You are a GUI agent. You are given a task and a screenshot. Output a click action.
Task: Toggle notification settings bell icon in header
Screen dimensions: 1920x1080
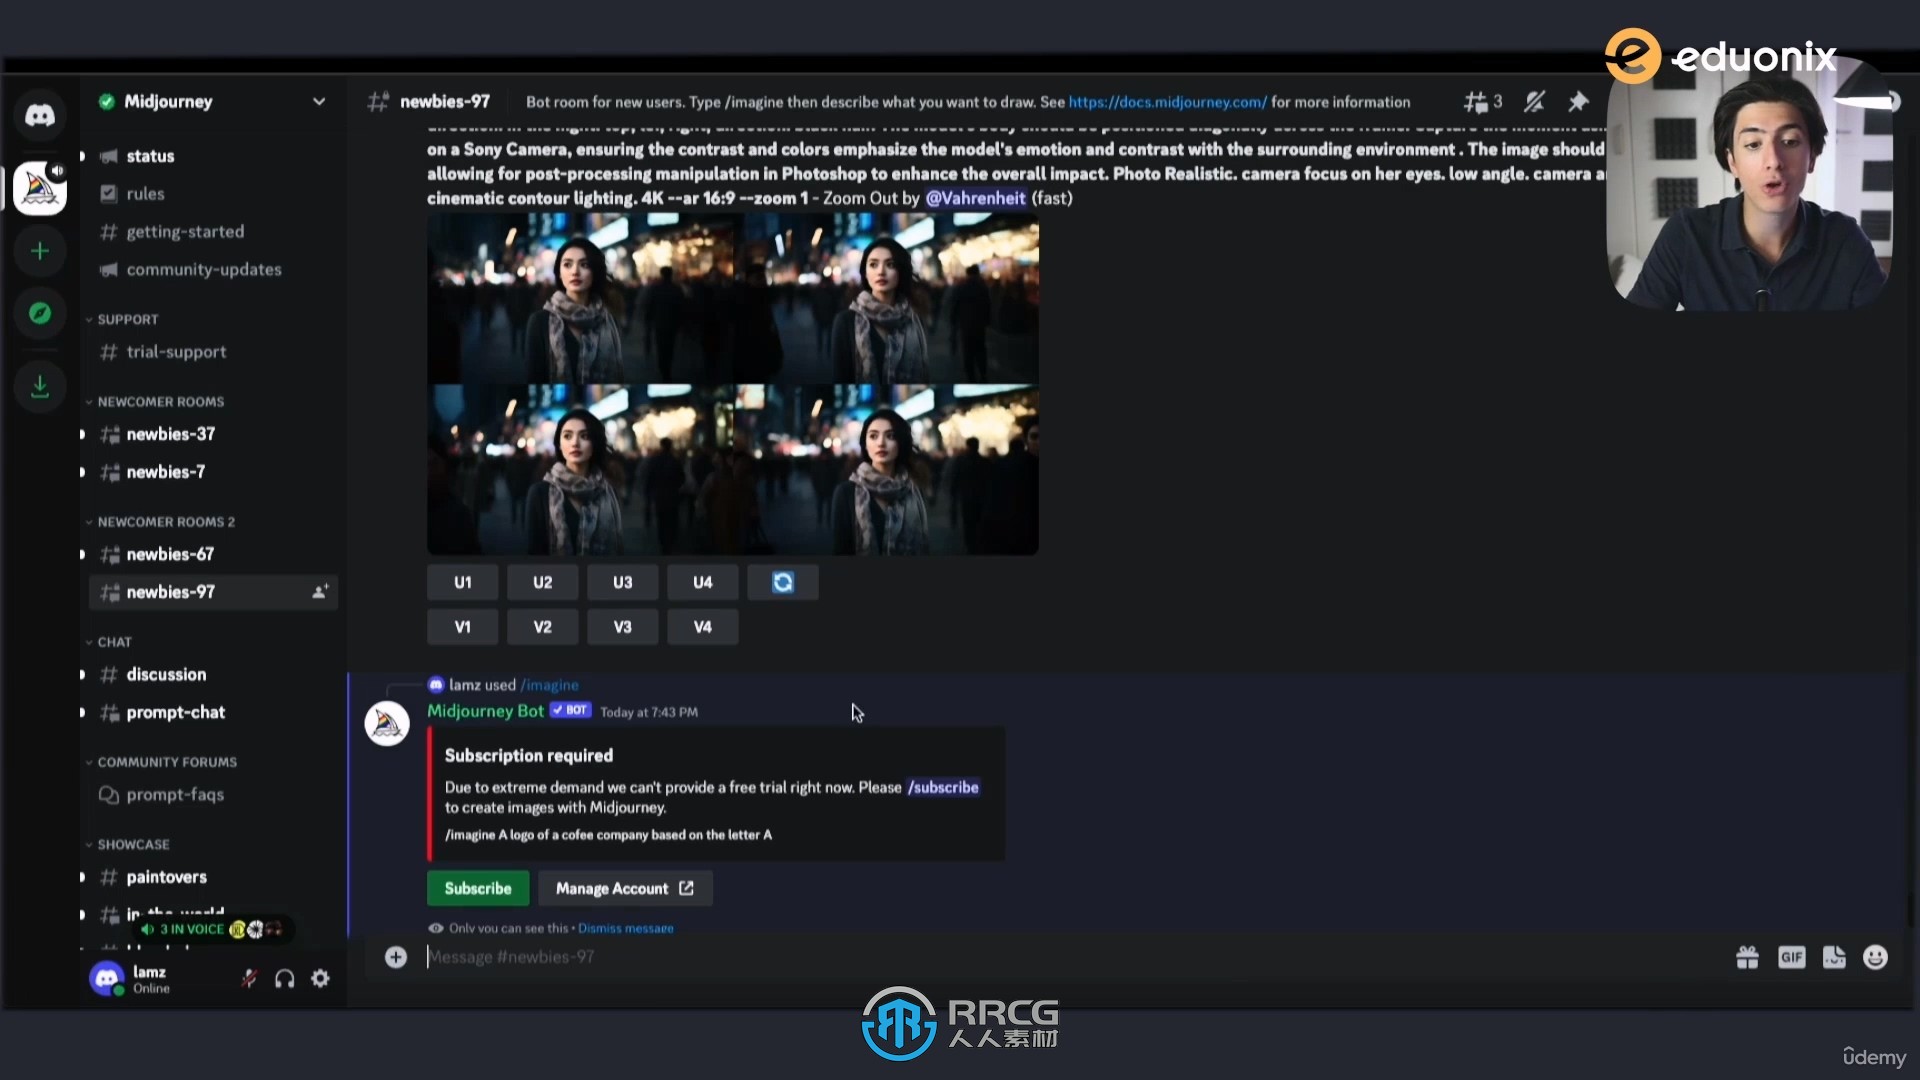click(1534, 102)
